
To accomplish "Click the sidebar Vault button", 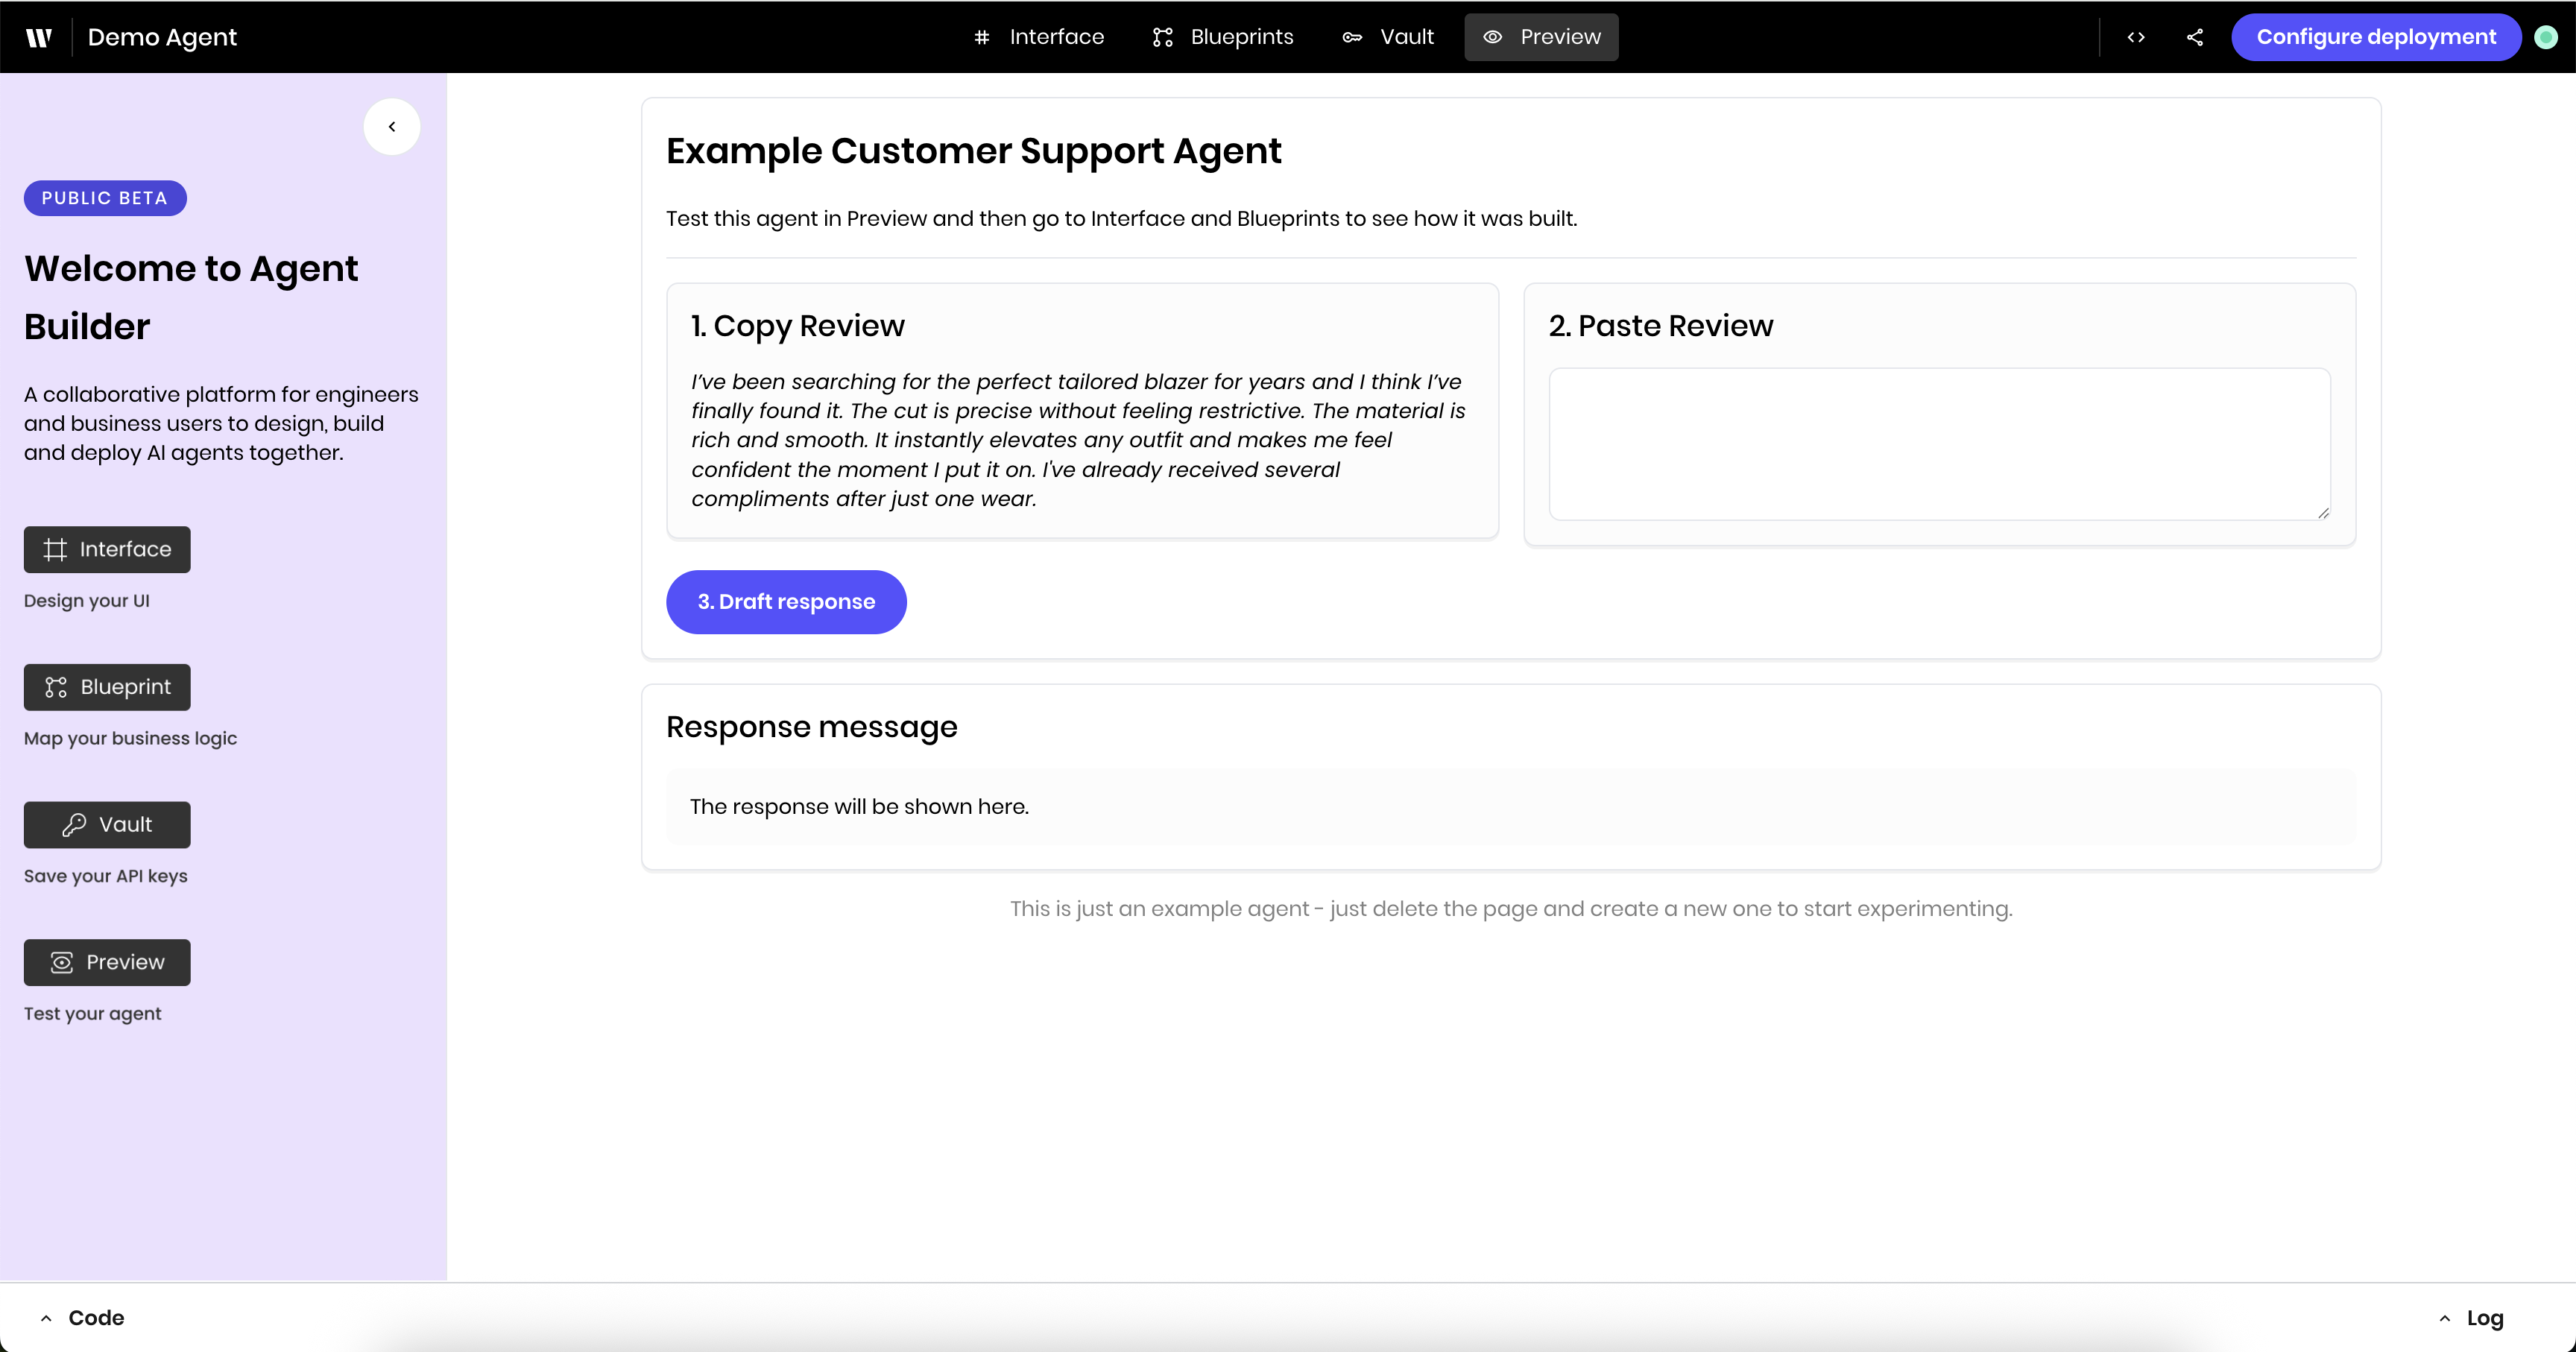I will 107,824.
